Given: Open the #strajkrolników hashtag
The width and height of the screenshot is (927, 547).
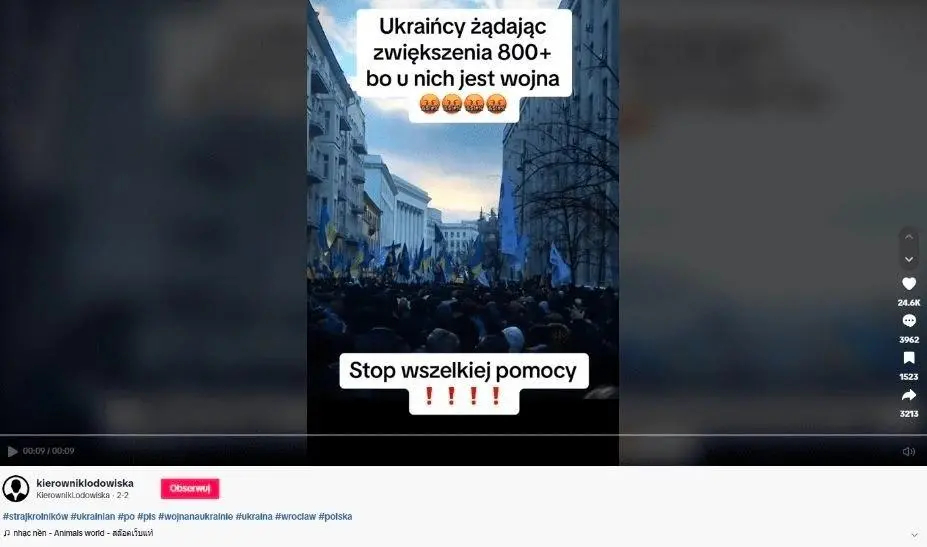Looking at the screenshot, I should [35, 516].
